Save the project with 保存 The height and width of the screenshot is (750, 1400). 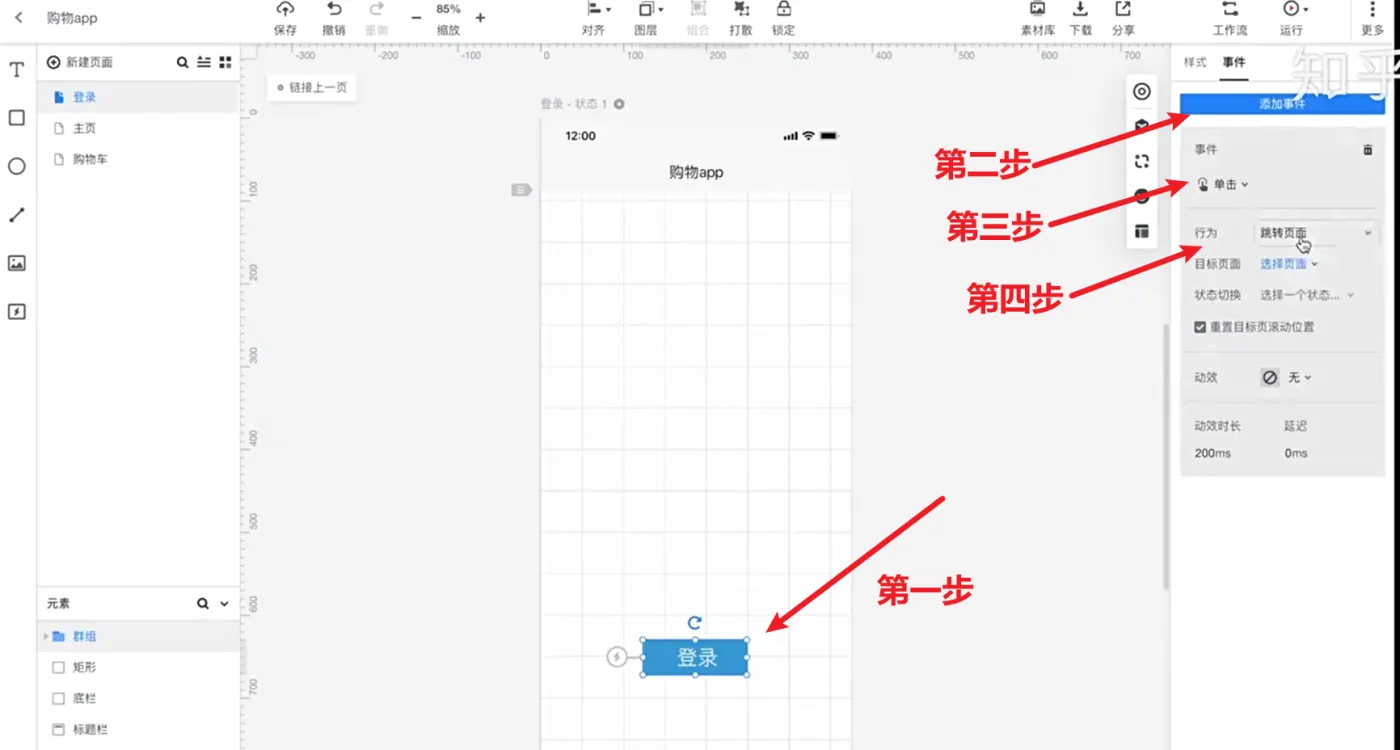[x=285, y=19]
